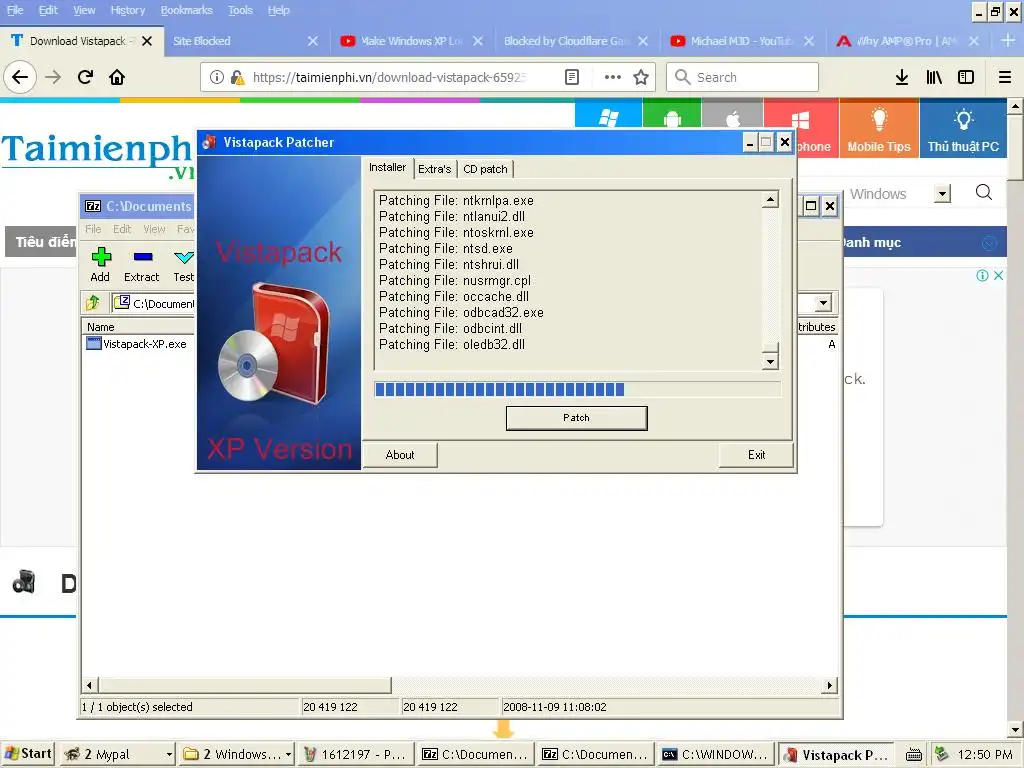Screen dimensions: 1024x768
Task: Click the 7-Zip Add plus icon
Action: pyautogui.click(x=101, y=257)
